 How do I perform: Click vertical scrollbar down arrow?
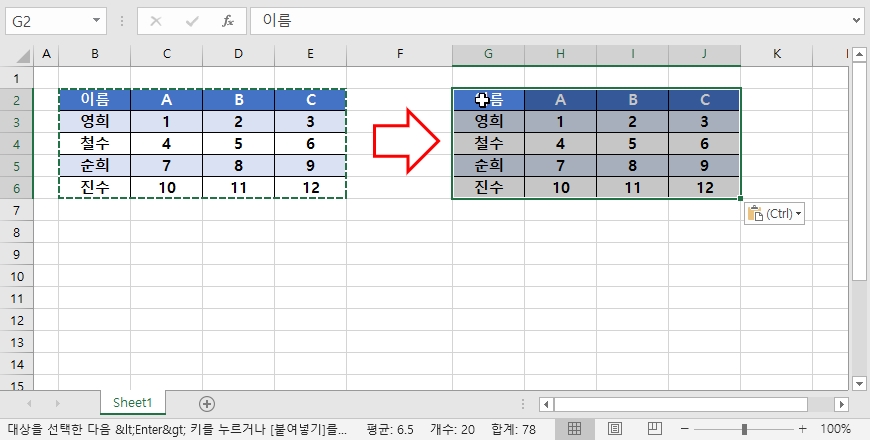(x=859, y=383)
